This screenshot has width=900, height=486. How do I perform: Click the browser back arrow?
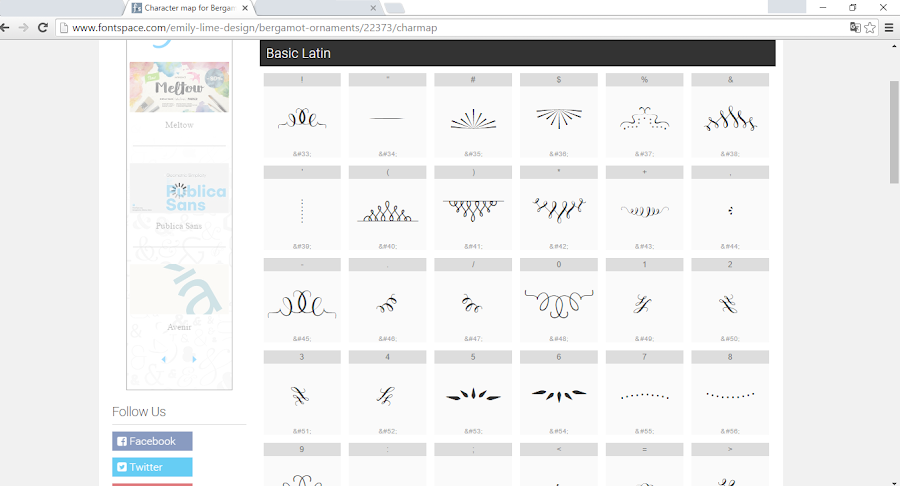pyautogui.click(x=5, y=28)
